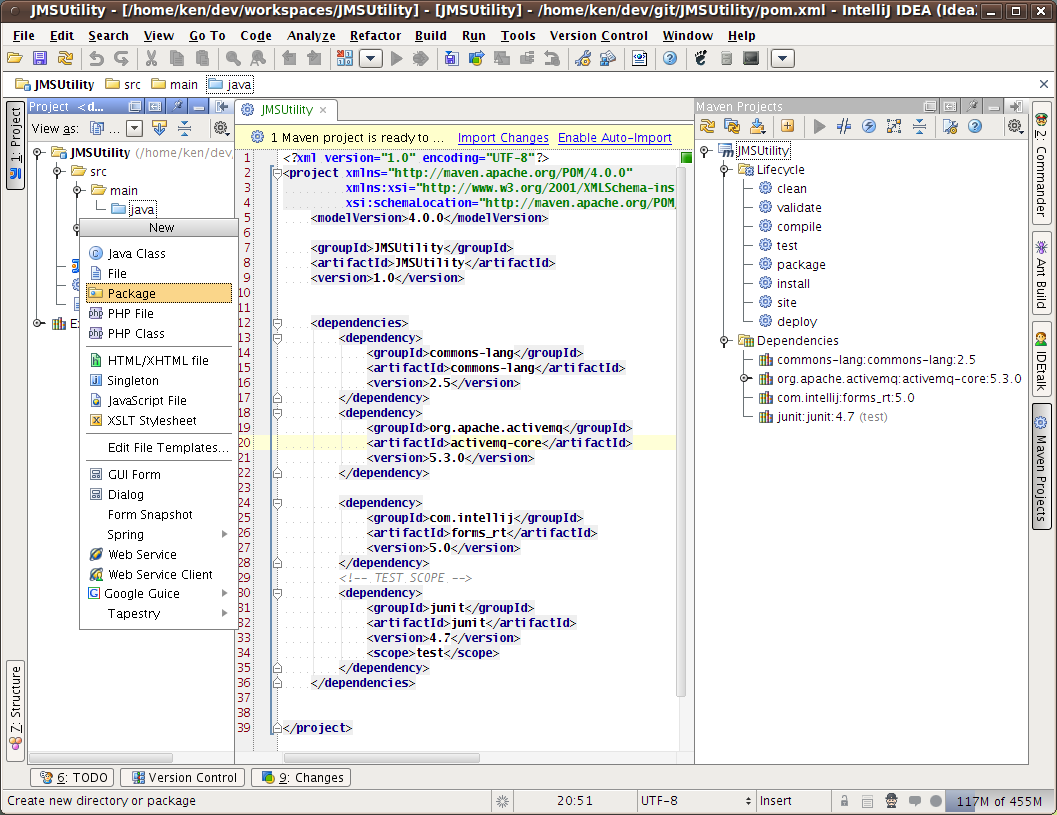Click the Run arrow in main toolbar

point(397,59)
